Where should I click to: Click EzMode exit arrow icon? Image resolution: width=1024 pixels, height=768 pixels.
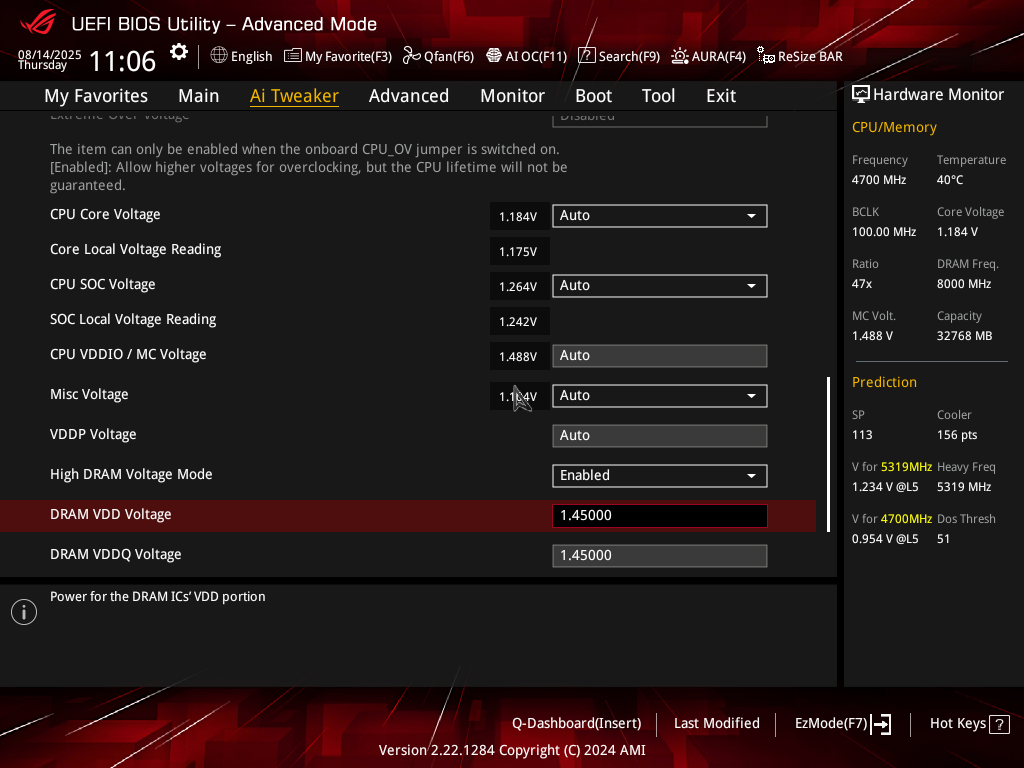(x=881, y=724)
